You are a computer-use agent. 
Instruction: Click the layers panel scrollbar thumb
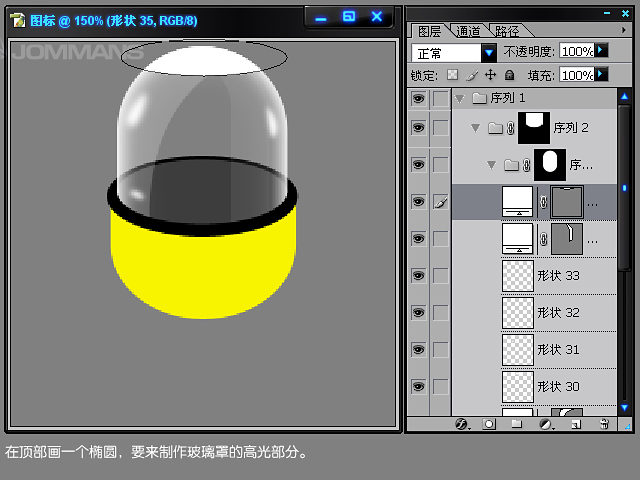click(624, 188)
